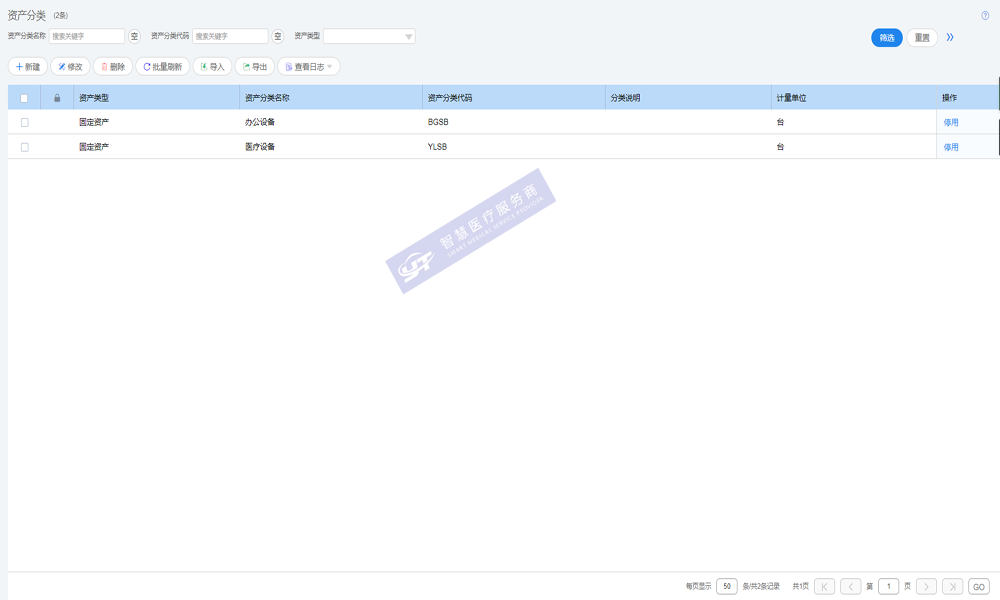Expand the 查看日志 dropdown menu

tap(309, 67)
